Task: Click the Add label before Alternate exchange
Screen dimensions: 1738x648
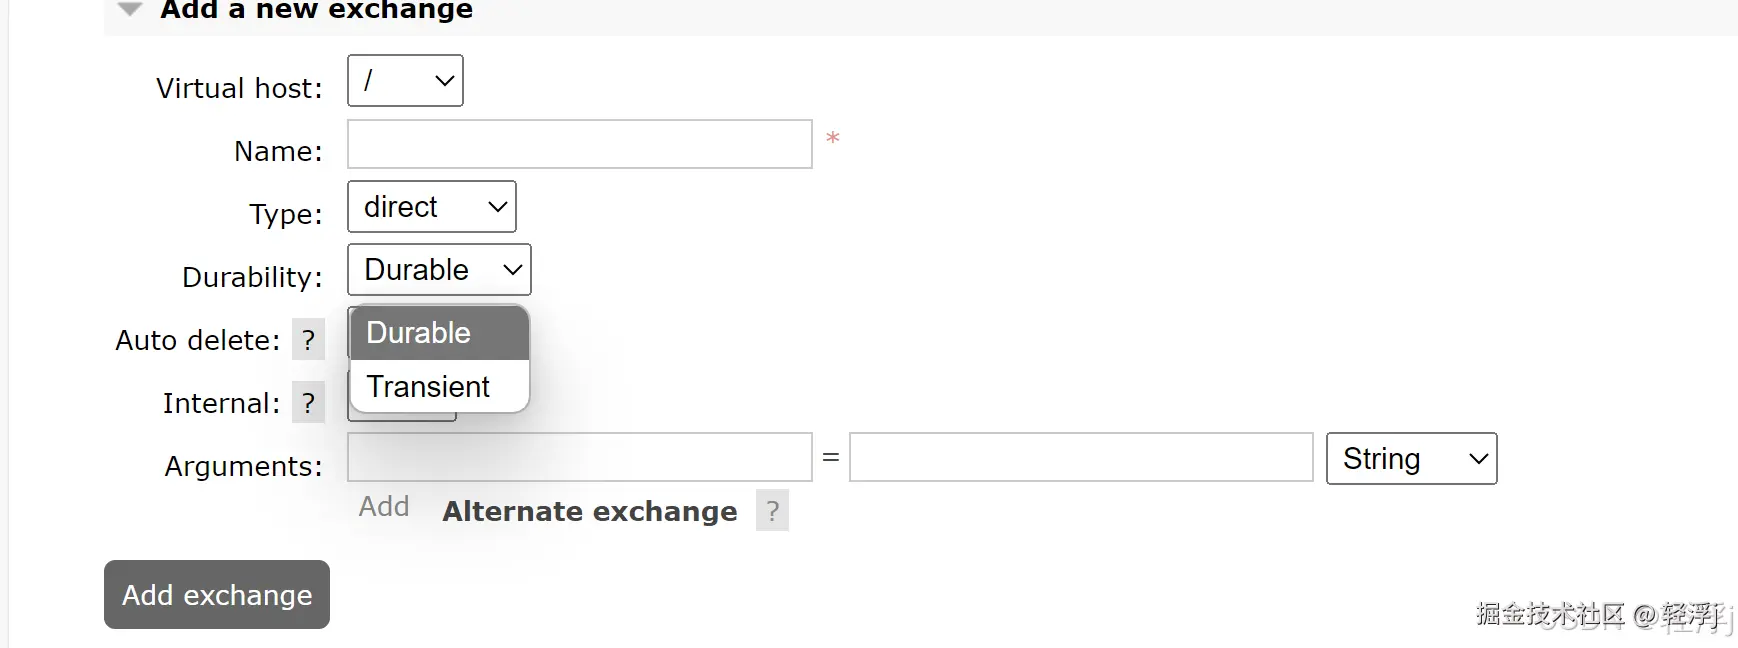Action: (384, 507)
